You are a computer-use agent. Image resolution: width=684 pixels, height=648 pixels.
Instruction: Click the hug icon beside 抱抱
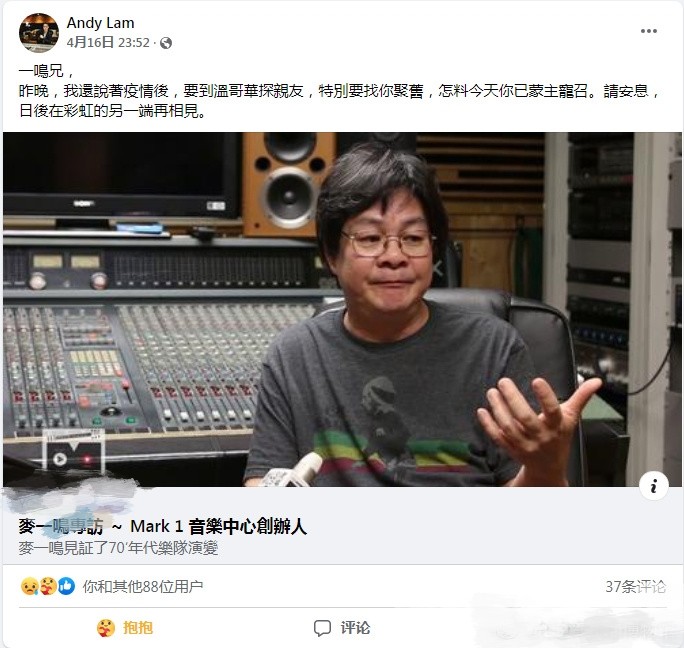(x=106, y=628)
